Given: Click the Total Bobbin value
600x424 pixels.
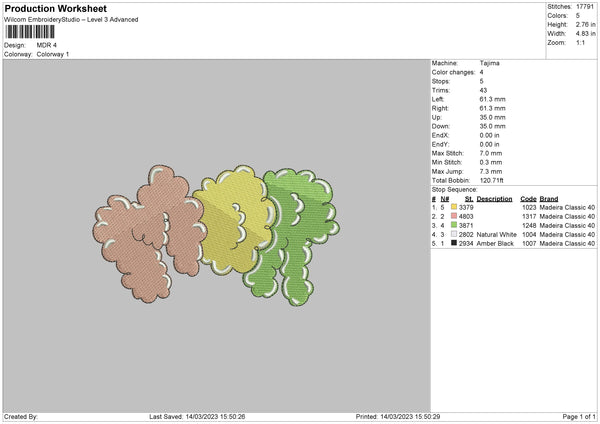Looking at the screenshot, I should [x=491, y=180].
